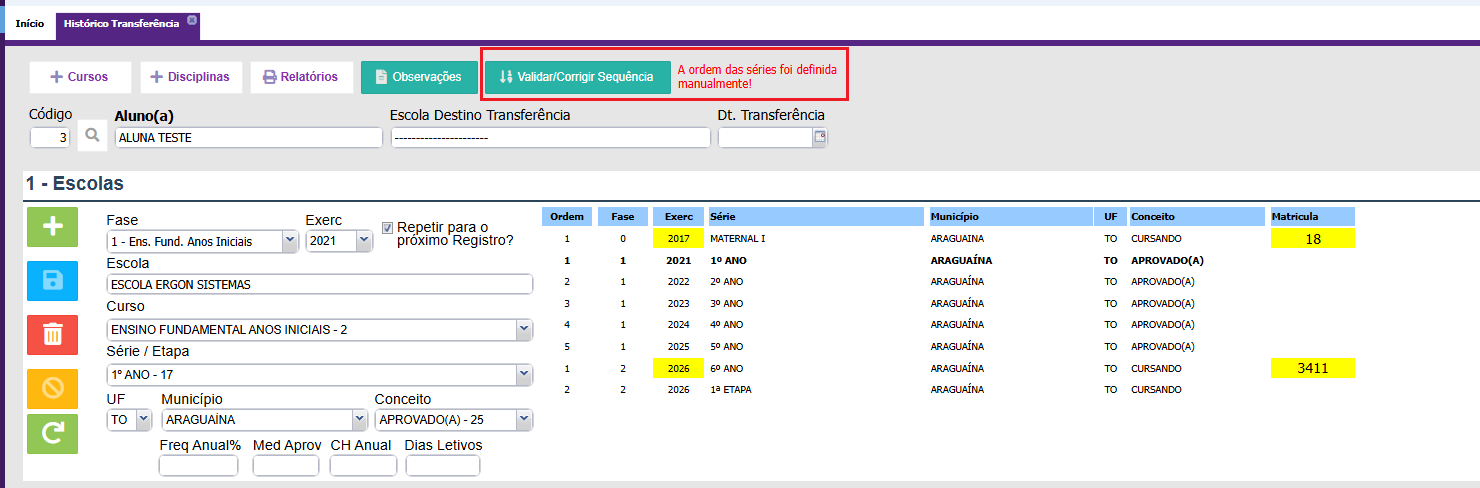Click the magnifier search icon beside Código
Image resolution: width=1480 pixels, height=488 pixels.
[x=92, y=137]
